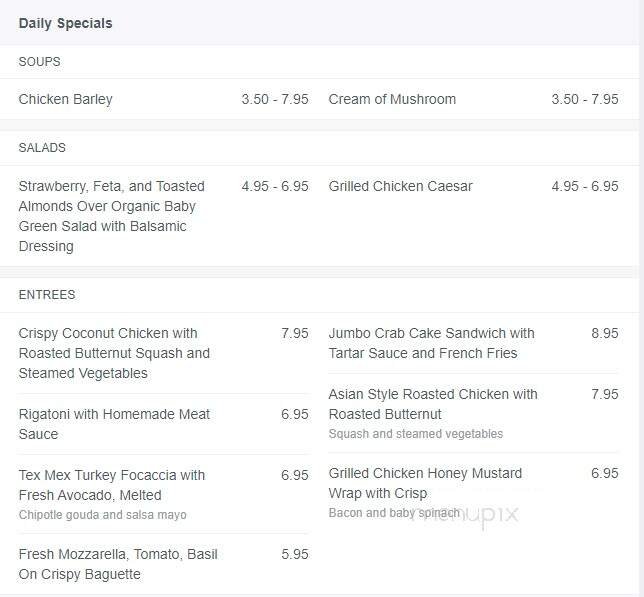Click Chicken Barley's 3.50 - 7.95 price
The height and width of the screenshot is (597, 644).
pos(274,99)
